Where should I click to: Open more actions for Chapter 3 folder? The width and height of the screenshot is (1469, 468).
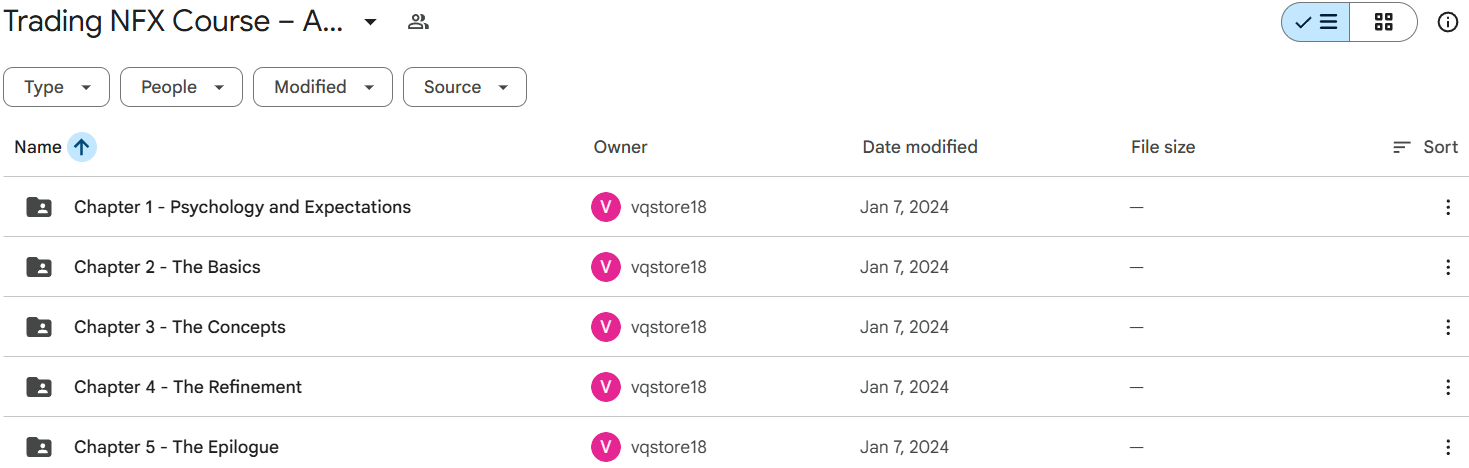1447,327
